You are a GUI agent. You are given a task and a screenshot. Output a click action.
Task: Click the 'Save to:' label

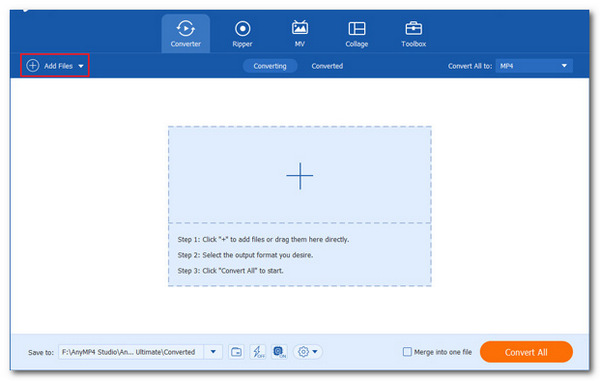click(41, 352)
